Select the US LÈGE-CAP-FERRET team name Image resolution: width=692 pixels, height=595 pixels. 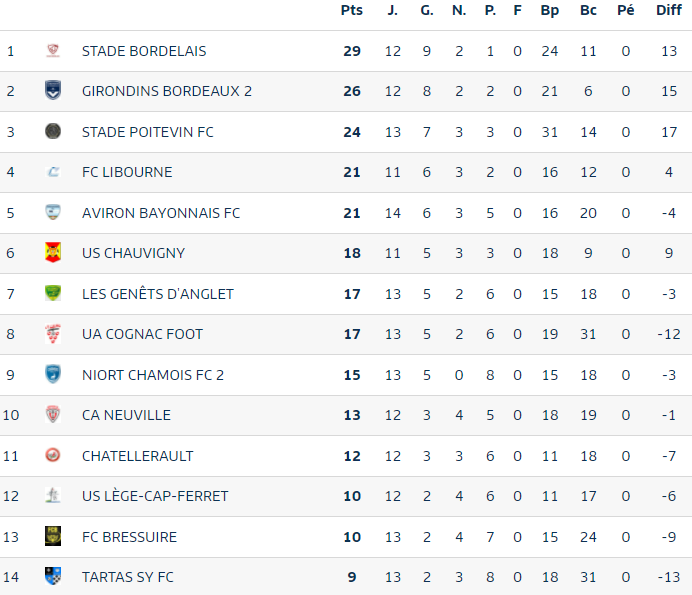(155, 496)
